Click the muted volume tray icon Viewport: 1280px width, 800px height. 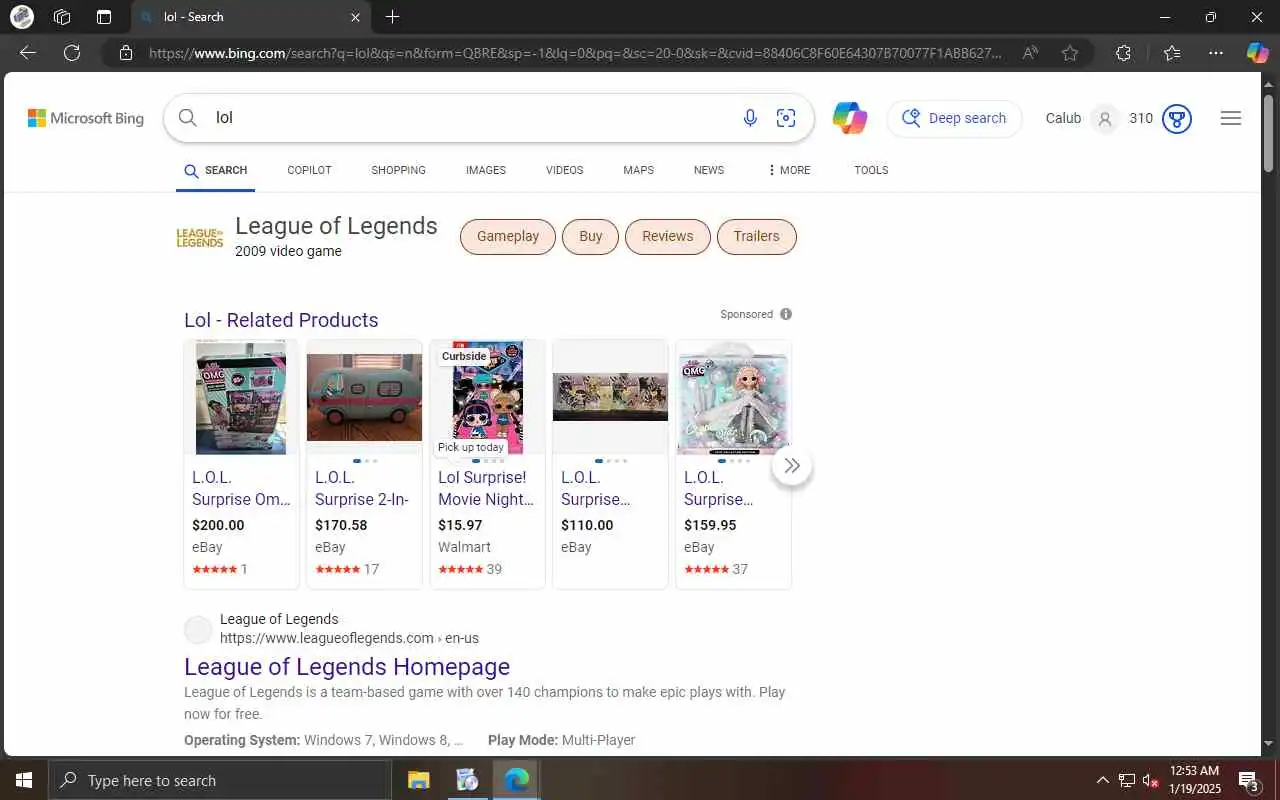click(1150, 780)
